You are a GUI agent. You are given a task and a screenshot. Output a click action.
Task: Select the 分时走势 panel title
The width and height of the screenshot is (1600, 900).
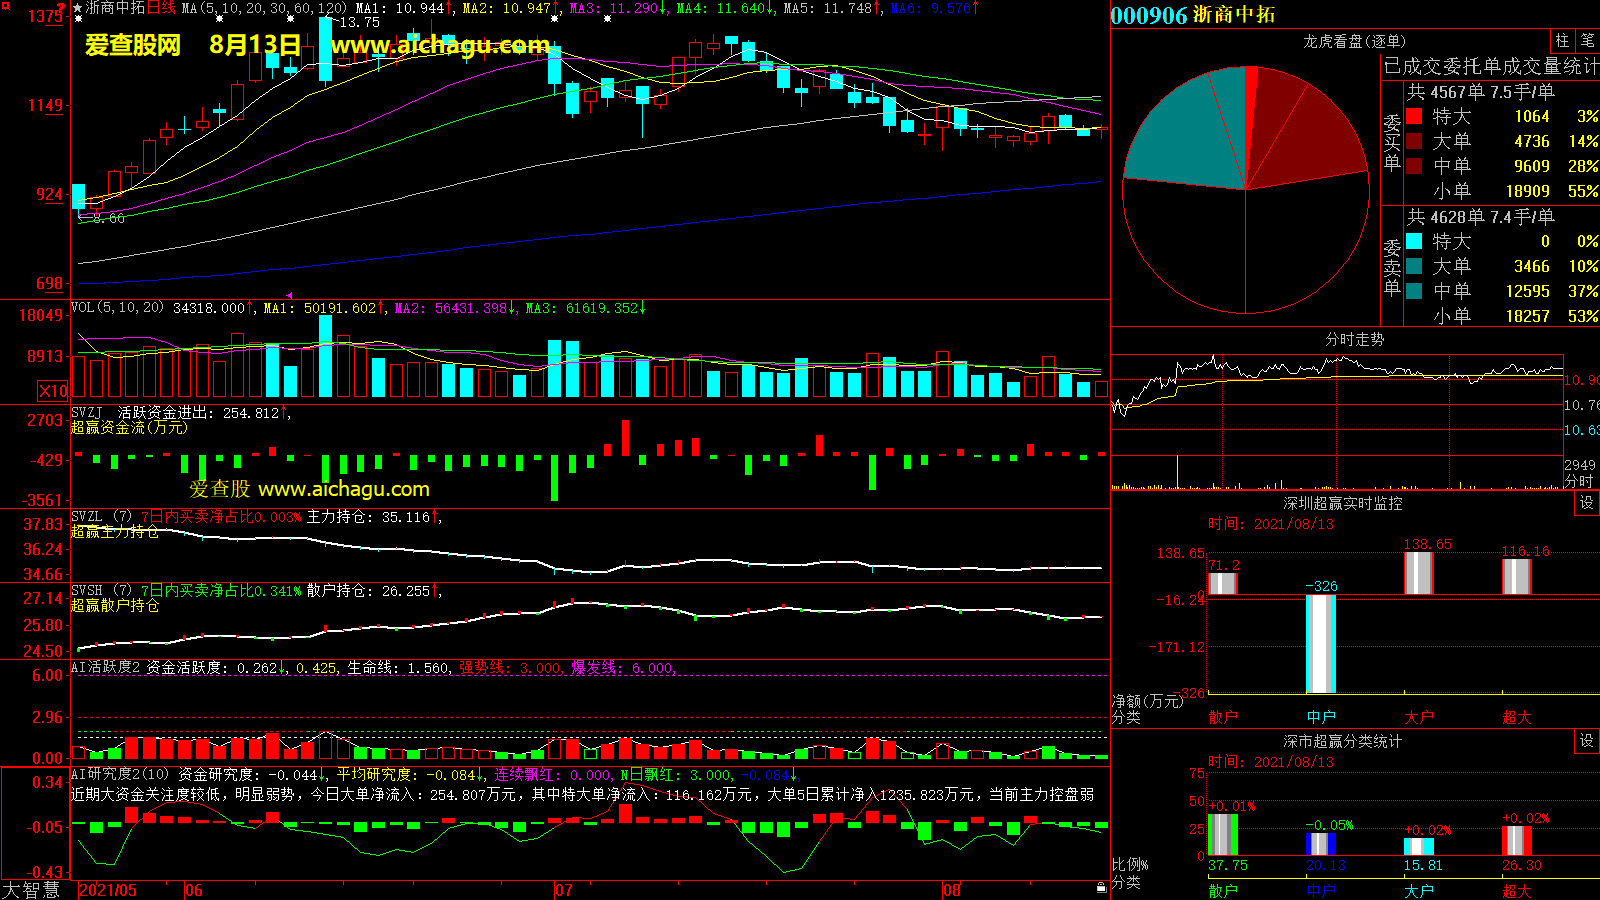[1354, 340]
